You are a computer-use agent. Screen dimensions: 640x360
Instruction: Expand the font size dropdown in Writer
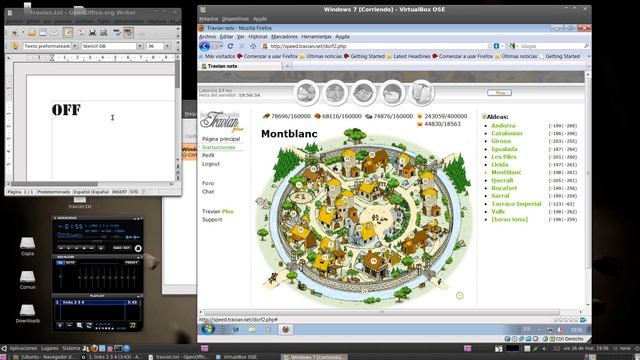(x=167, y=46)
